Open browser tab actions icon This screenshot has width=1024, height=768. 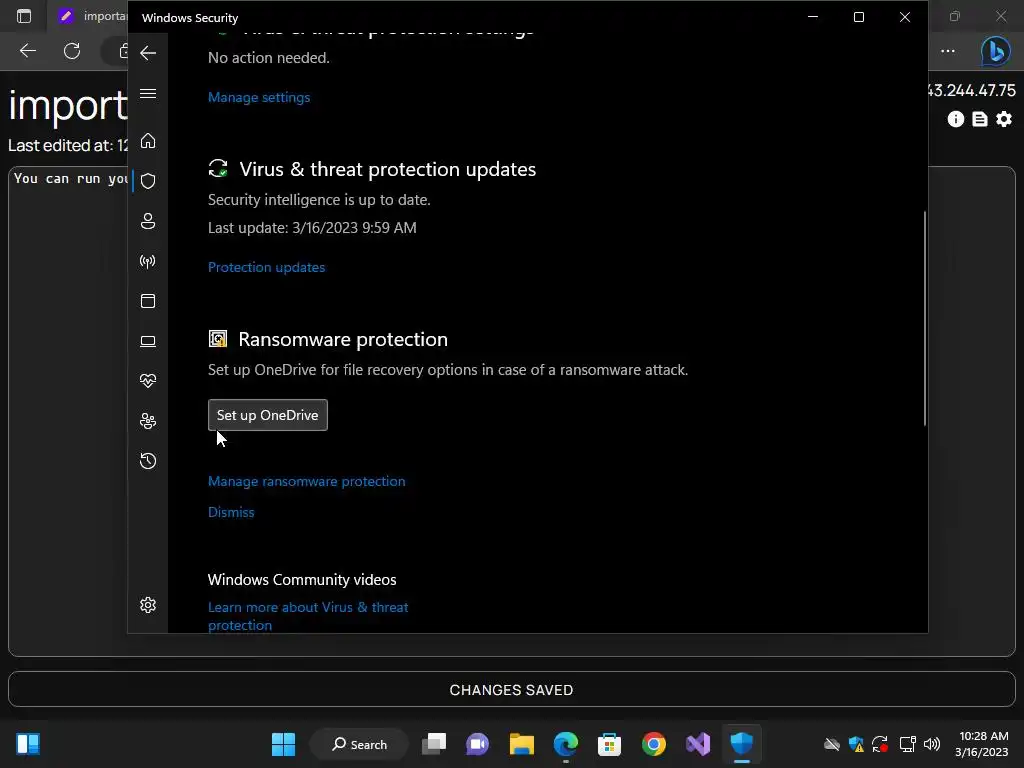pos(24,16)
